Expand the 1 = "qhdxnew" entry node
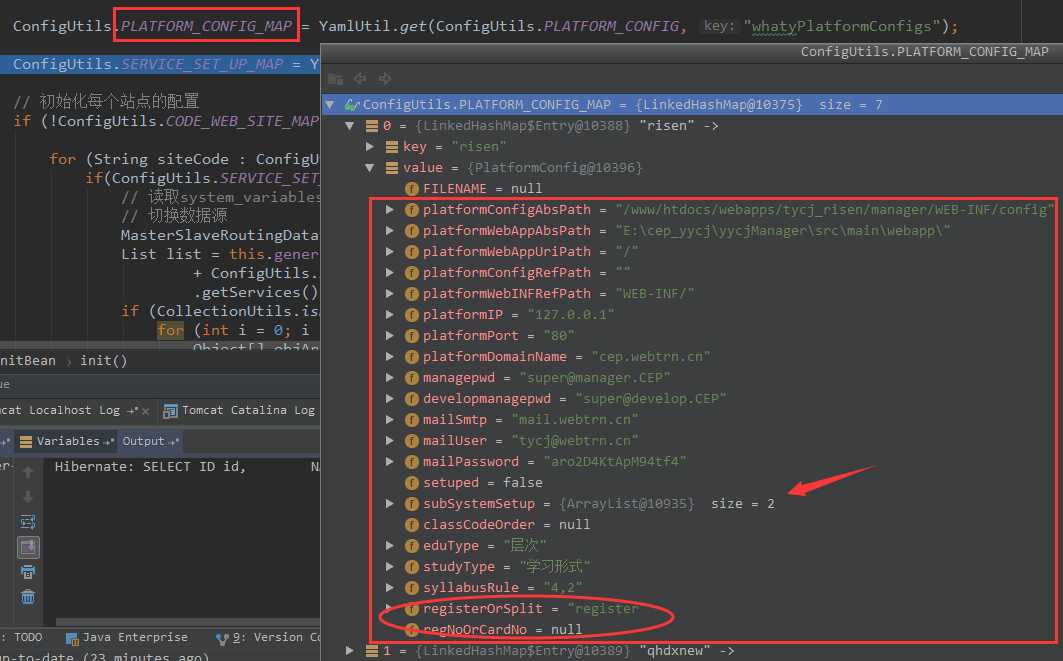This screenshot has height=661, width=1063. (349, 651)
